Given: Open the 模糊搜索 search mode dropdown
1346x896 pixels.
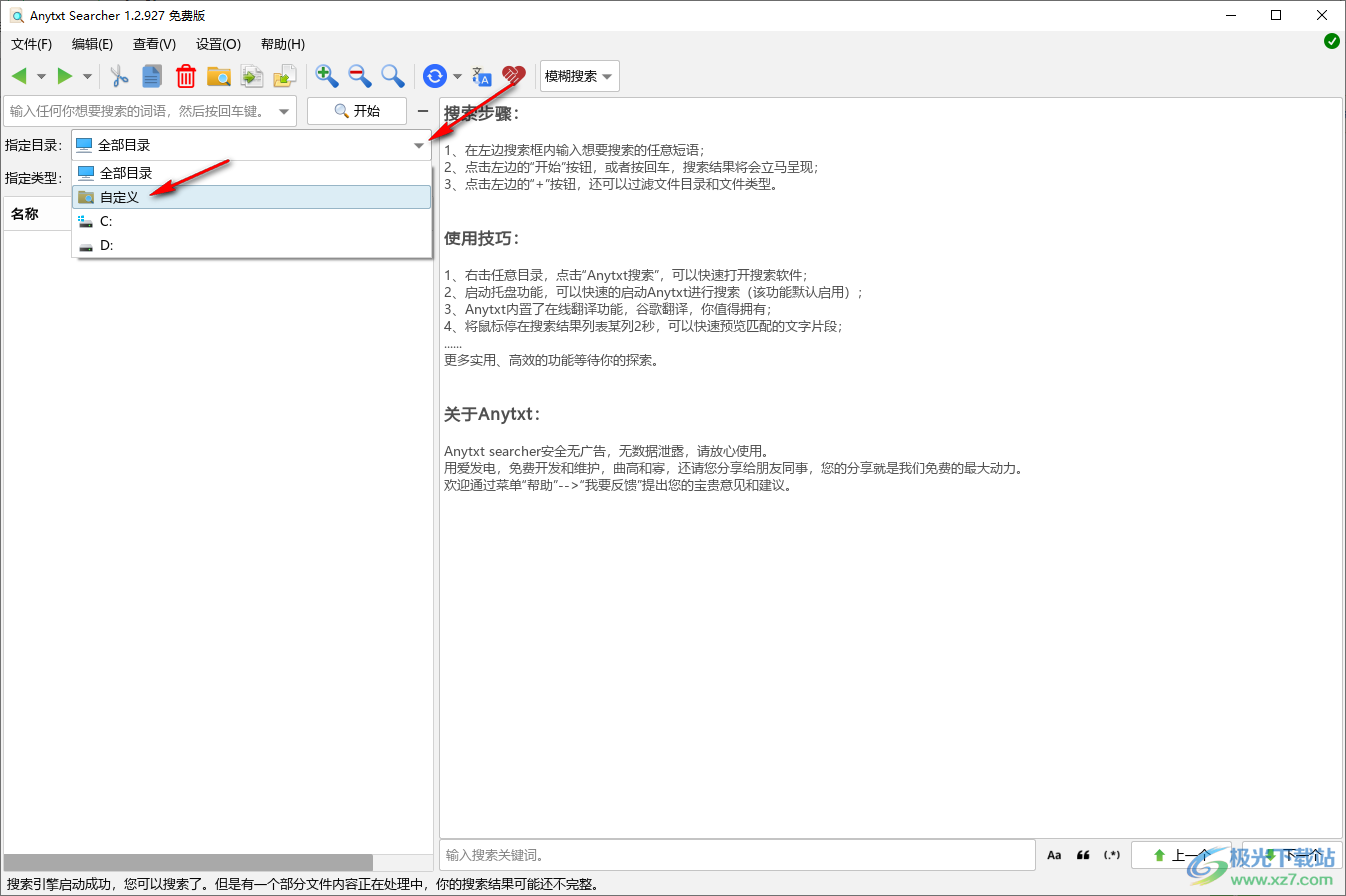Looking at the screenshot, I should pyautogui.click(x=580, y=76).
